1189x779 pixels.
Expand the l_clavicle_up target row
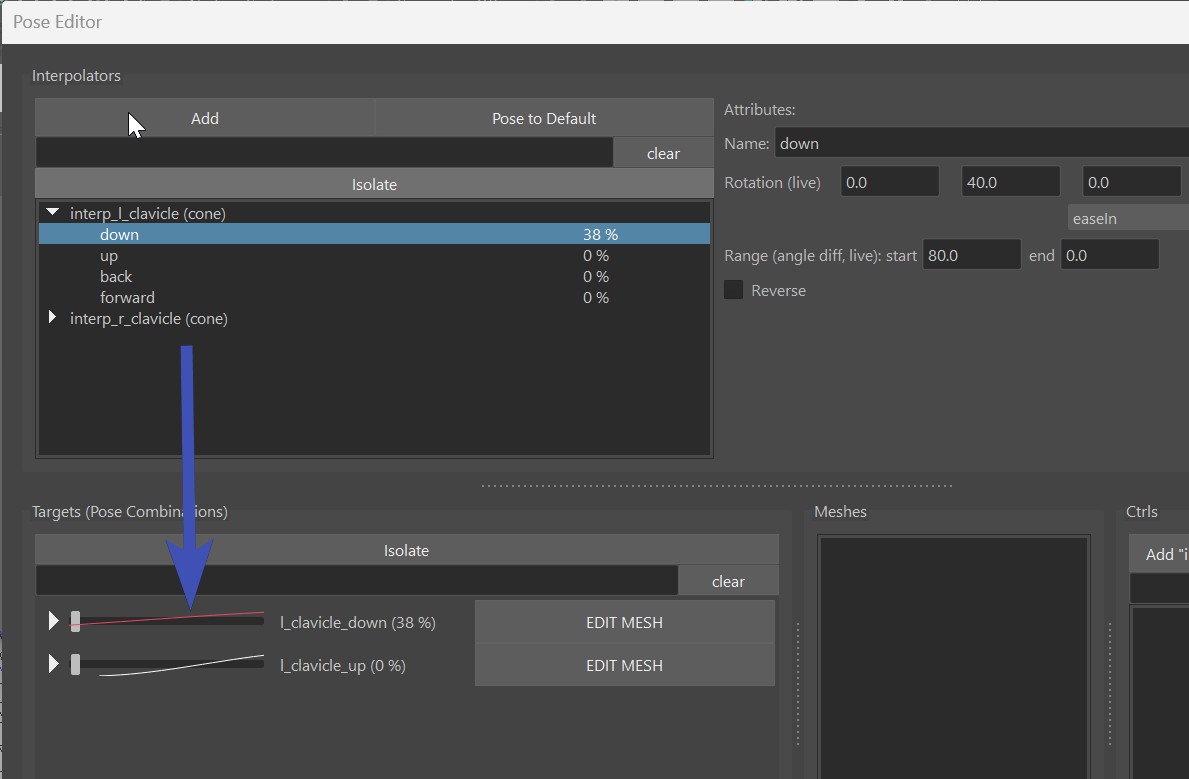pyautogui.click(x=53, y=665)
